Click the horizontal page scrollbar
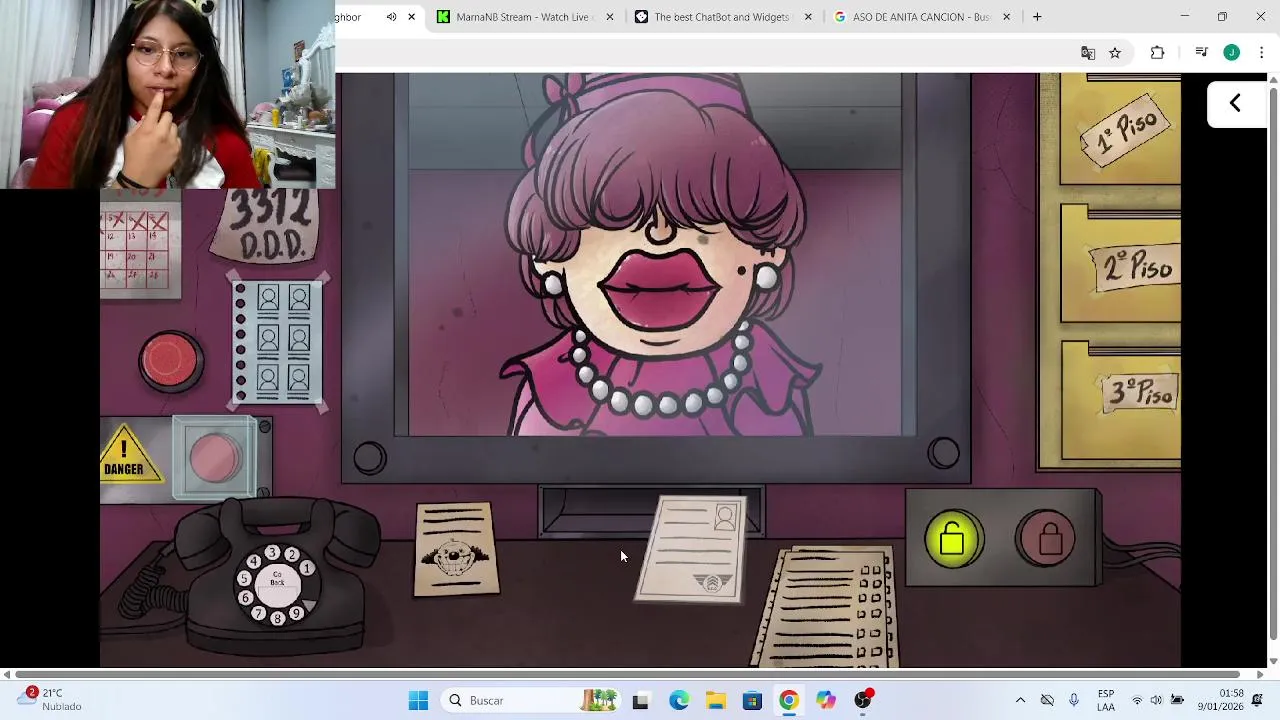1280x720 pixels. point(627,675)
